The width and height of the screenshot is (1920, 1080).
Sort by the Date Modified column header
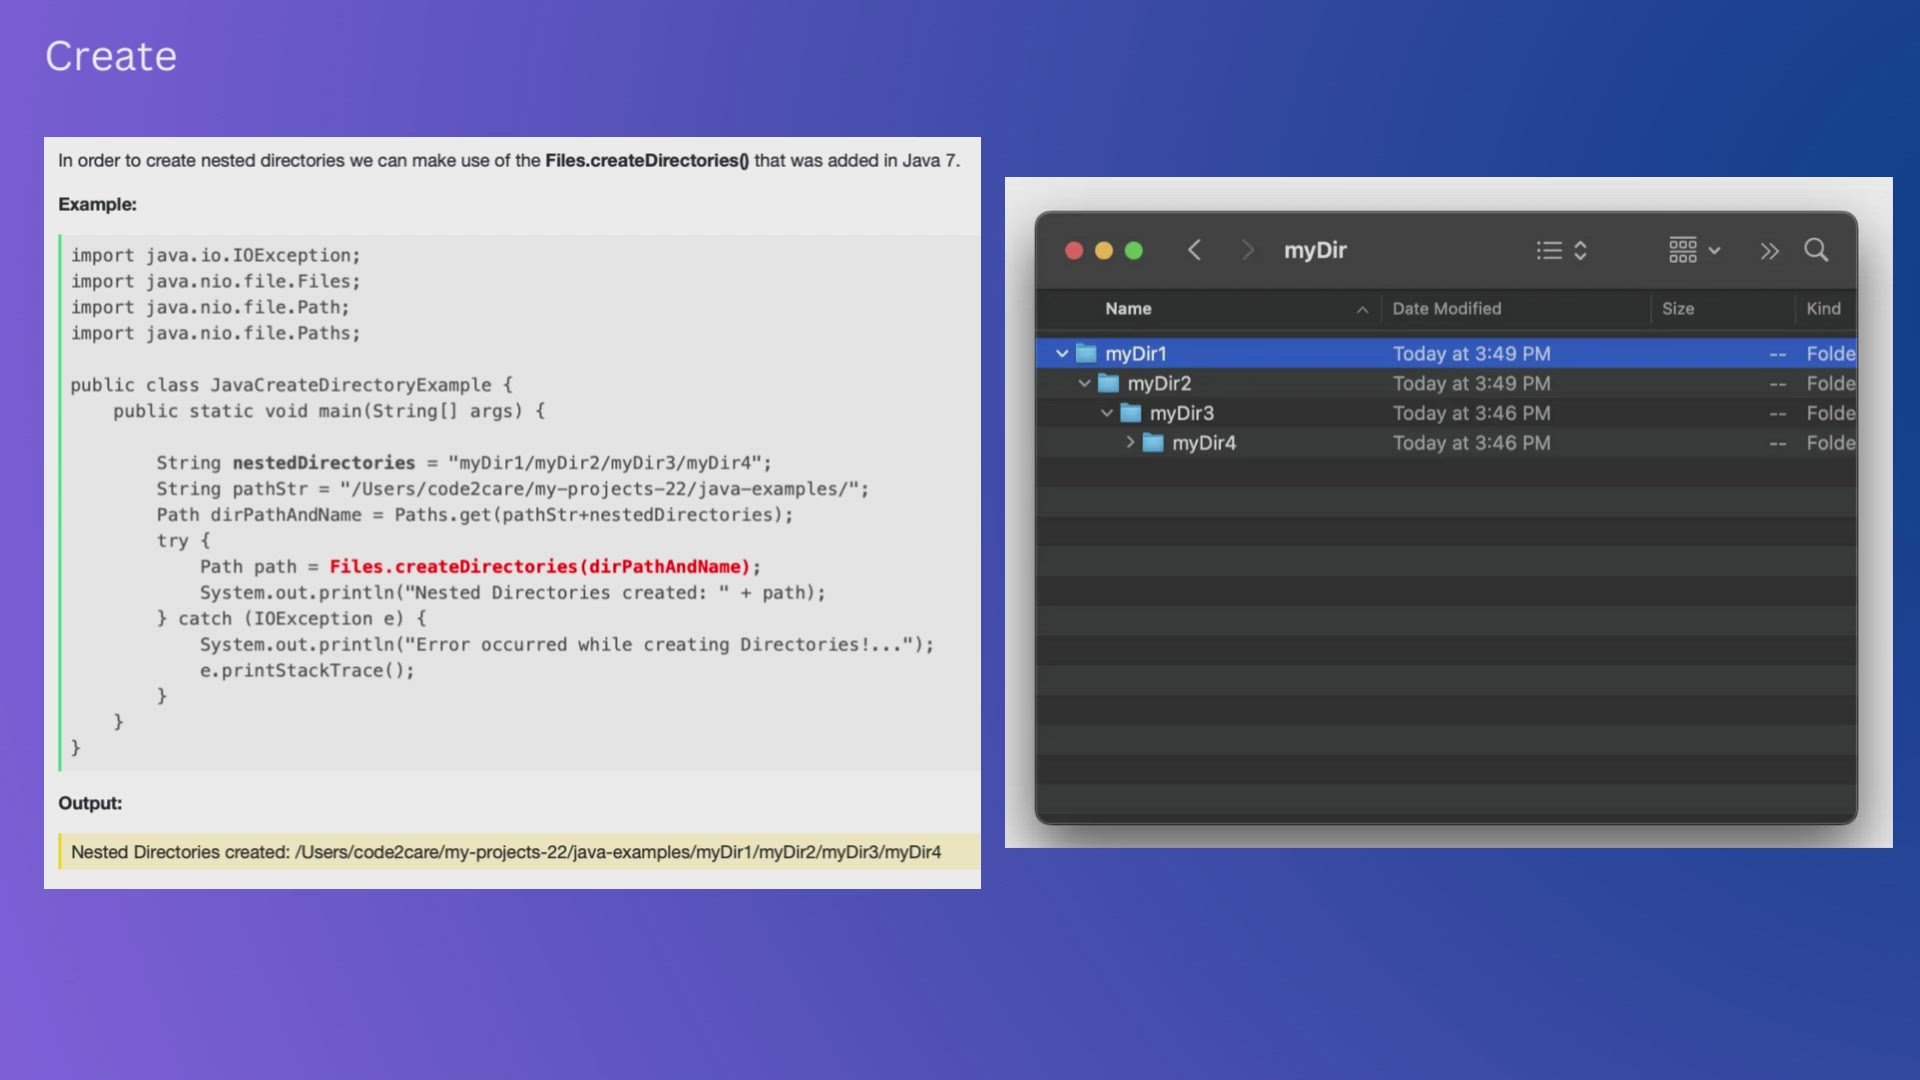tap(1446, 309)
